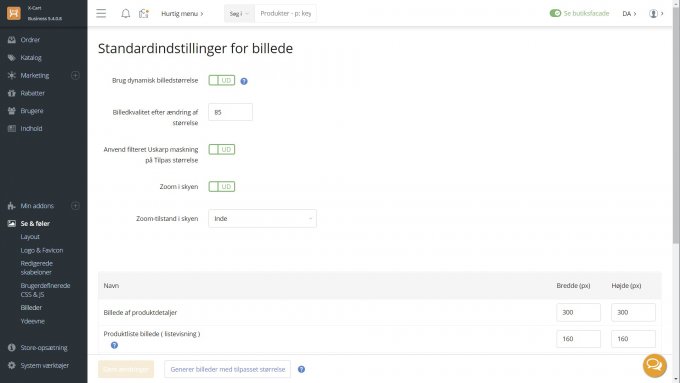Viewport: 680px width, 383px height.
Task: Go to Layout submenu item
Action: point(30,237)
